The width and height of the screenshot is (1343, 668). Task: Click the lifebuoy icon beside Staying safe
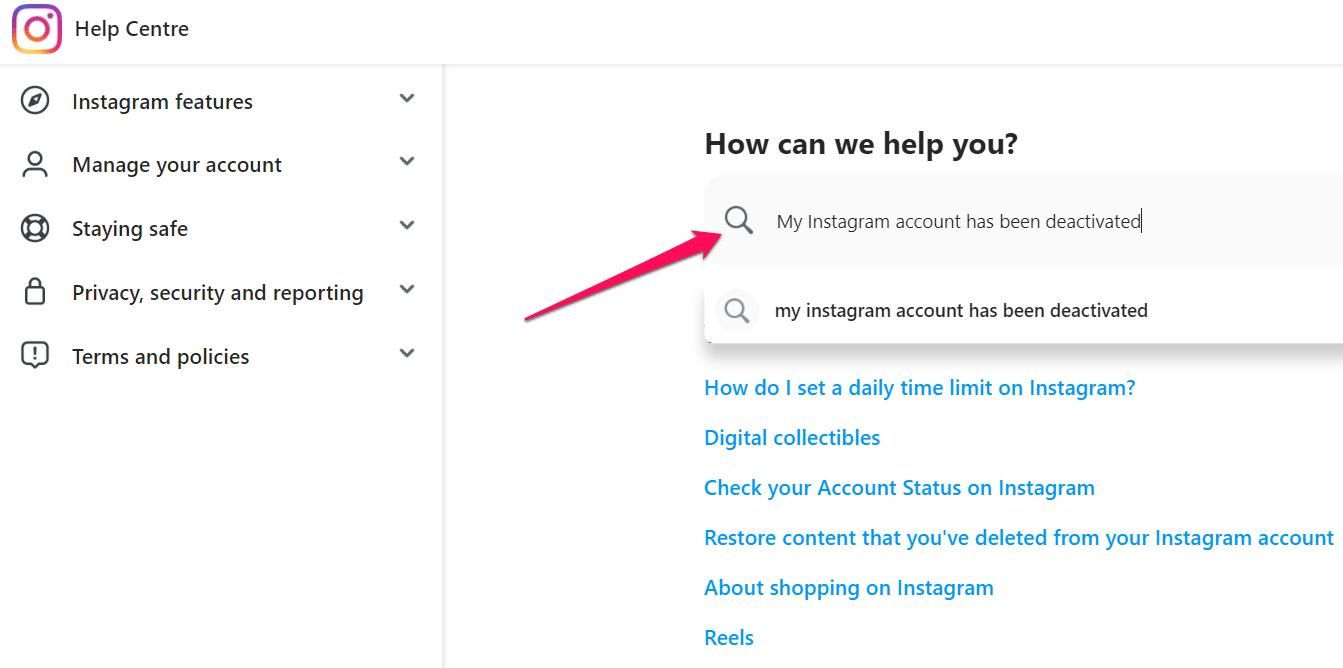pyautogui.click(x=35, y=229)
